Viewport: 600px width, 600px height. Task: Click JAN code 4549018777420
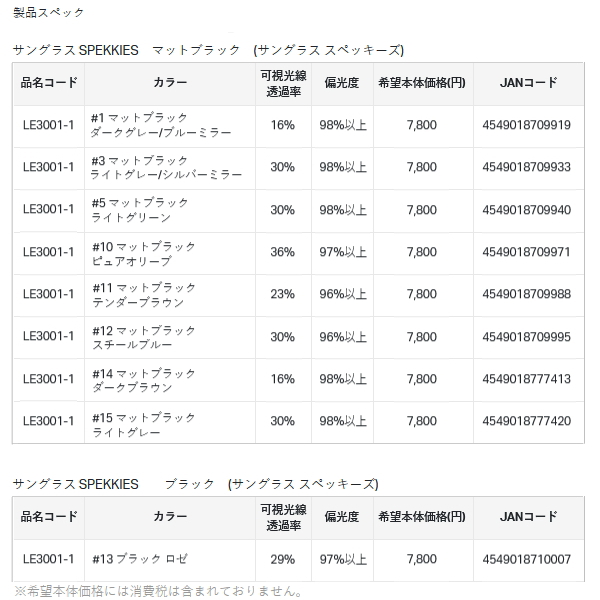tap(526, 421)
